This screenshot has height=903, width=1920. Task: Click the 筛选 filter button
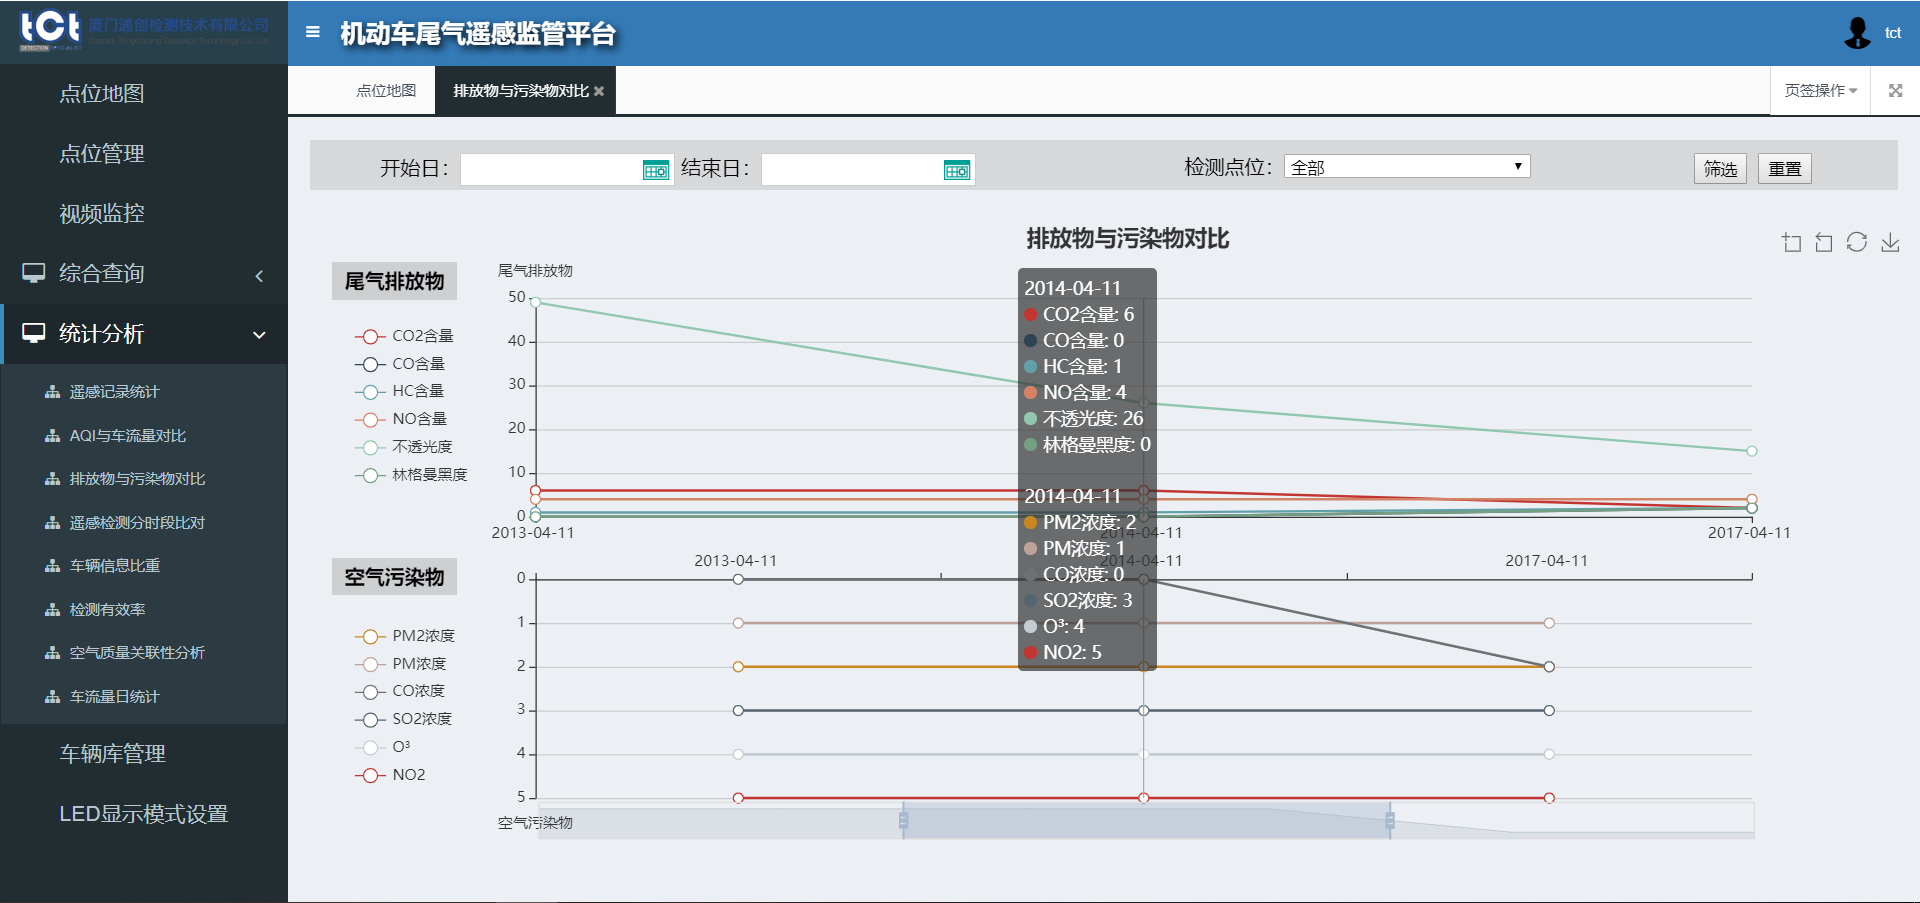[x=1720, y=168]
